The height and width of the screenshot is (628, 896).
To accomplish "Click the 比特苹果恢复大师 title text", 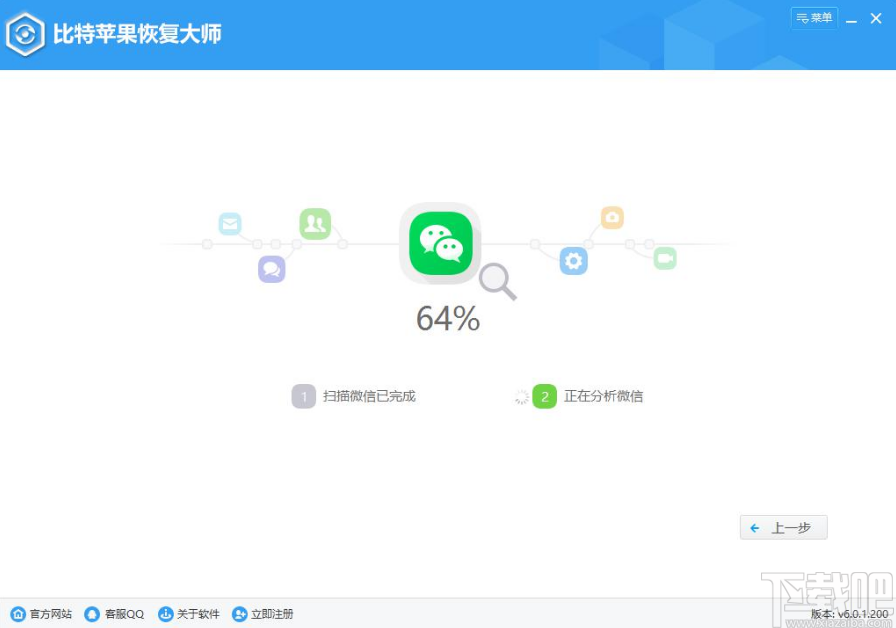I will (137, 34).
